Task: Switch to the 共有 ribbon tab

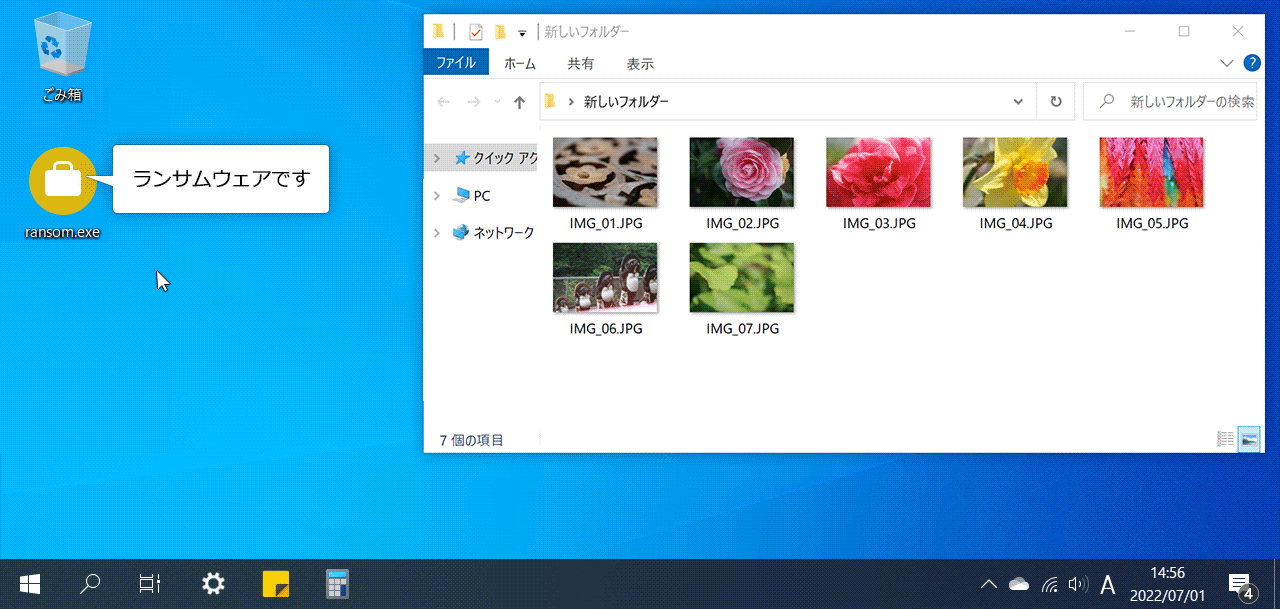Action: tap(581, 63)
